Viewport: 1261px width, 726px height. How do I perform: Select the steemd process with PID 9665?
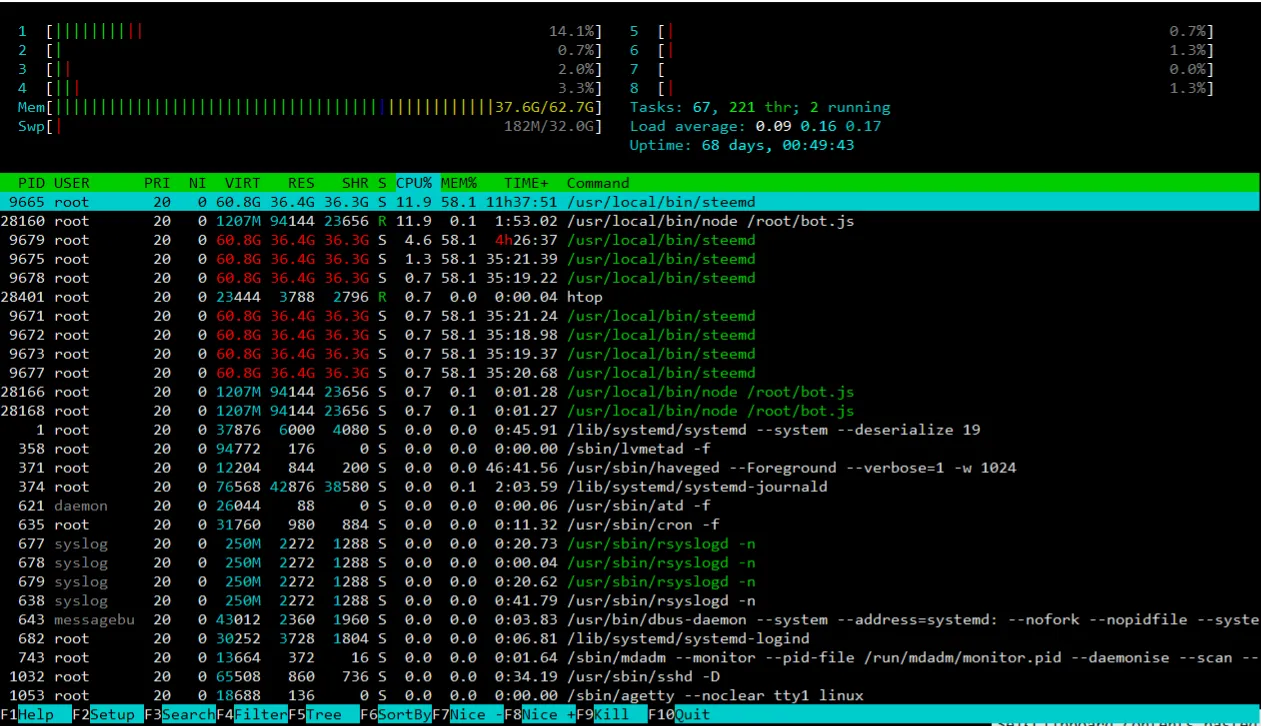pyautogui.click(x=630, y=202)
